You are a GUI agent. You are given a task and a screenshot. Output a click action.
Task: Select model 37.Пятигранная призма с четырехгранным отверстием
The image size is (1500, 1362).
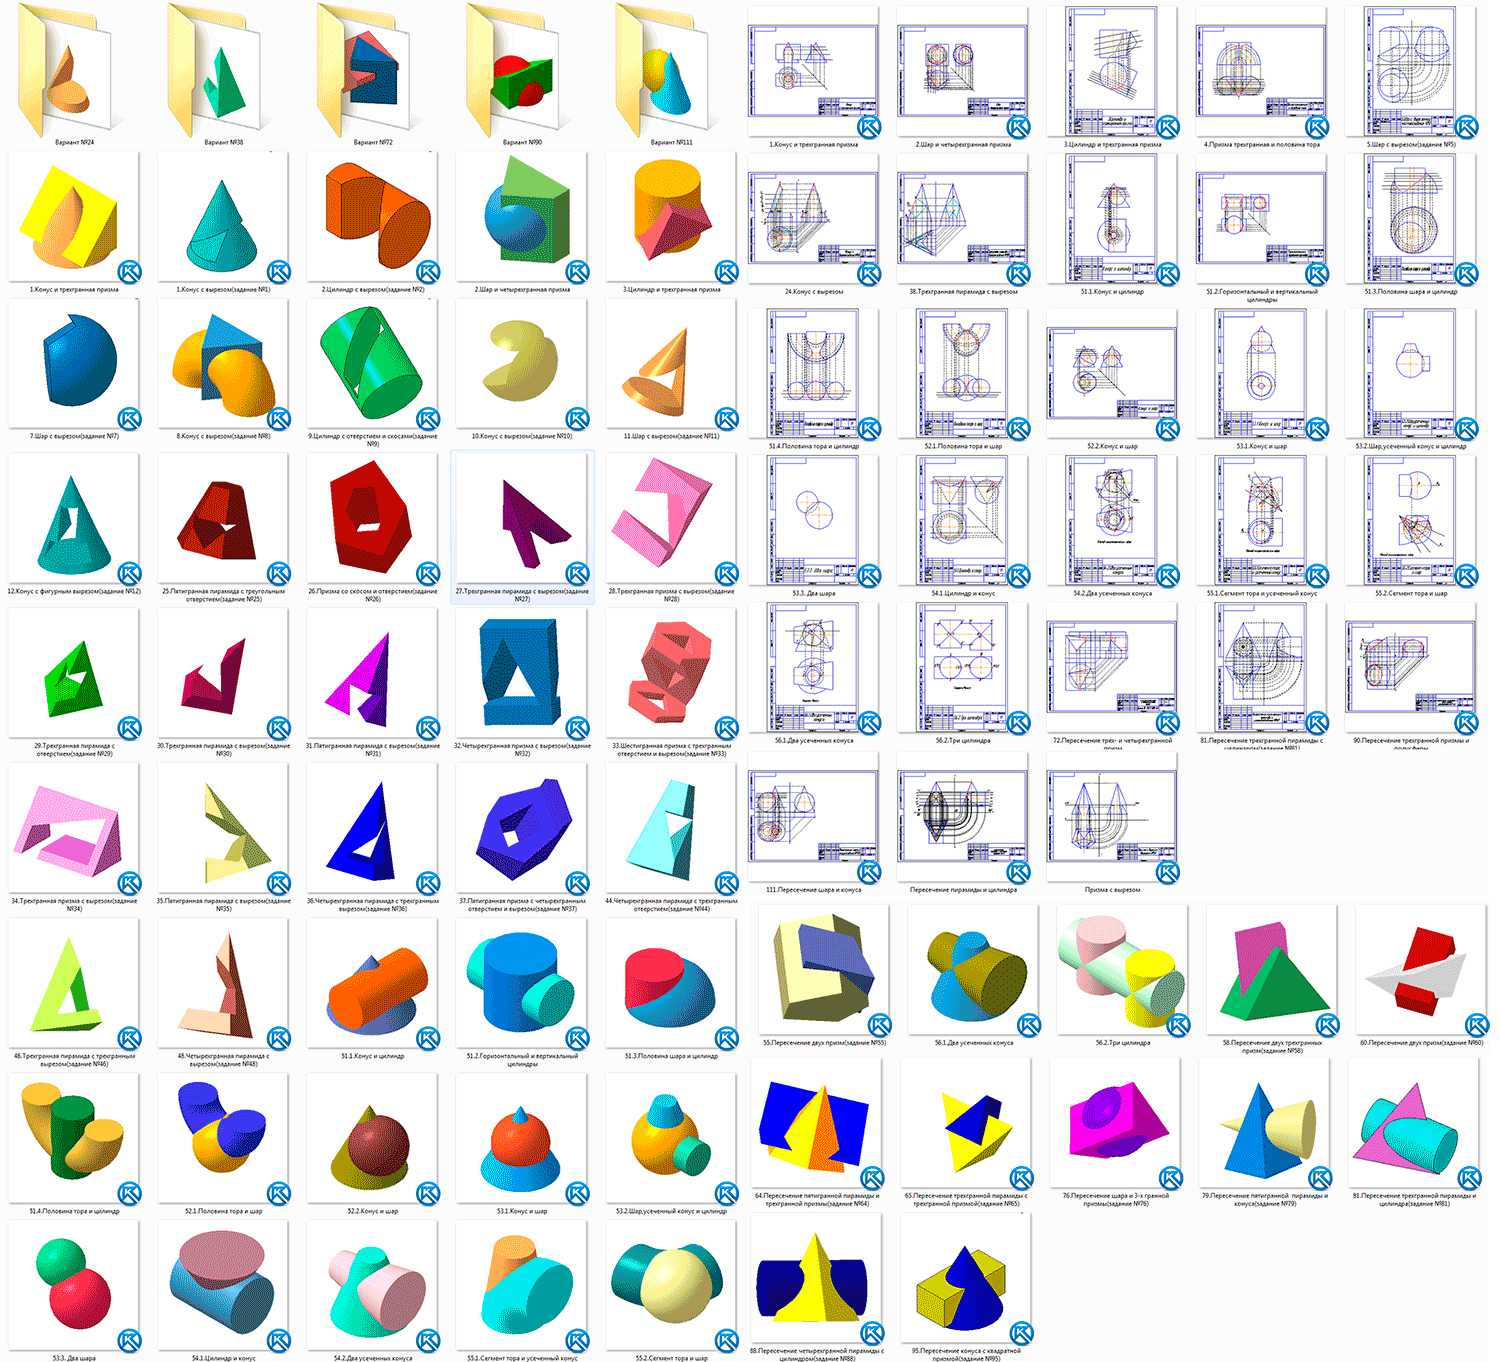(x=522, y=829)
